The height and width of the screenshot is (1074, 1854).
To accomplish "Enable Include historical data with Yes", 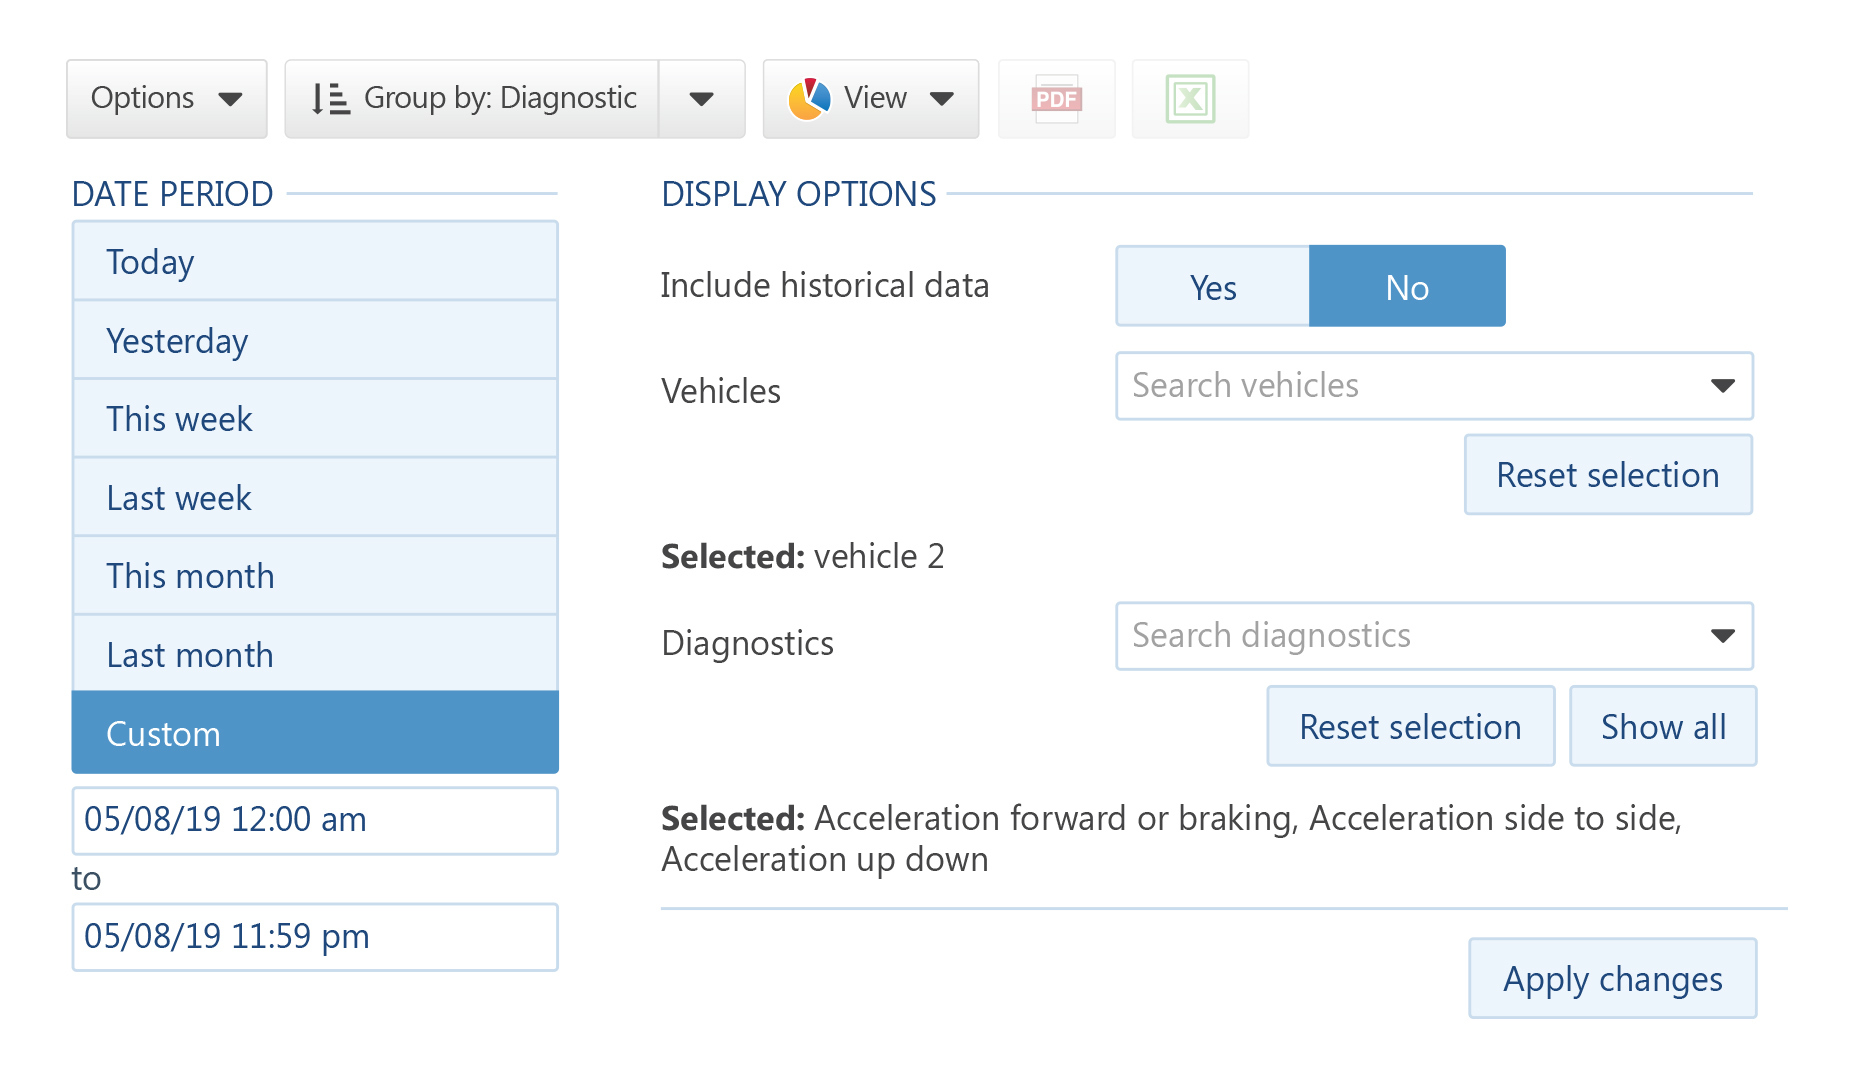I will (1212, 286).
